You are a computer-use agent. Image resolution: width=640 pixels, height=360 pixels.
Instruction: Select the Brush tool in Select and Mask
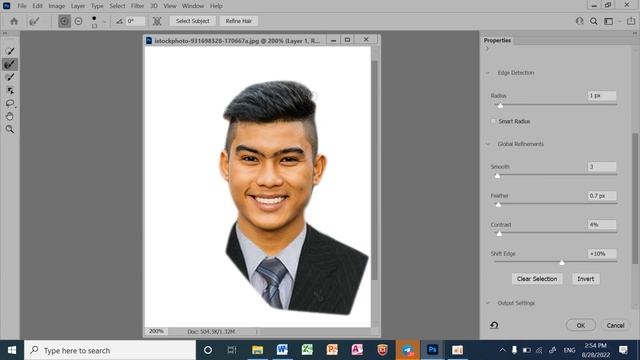pyautogui.click(x=10, y=77)
